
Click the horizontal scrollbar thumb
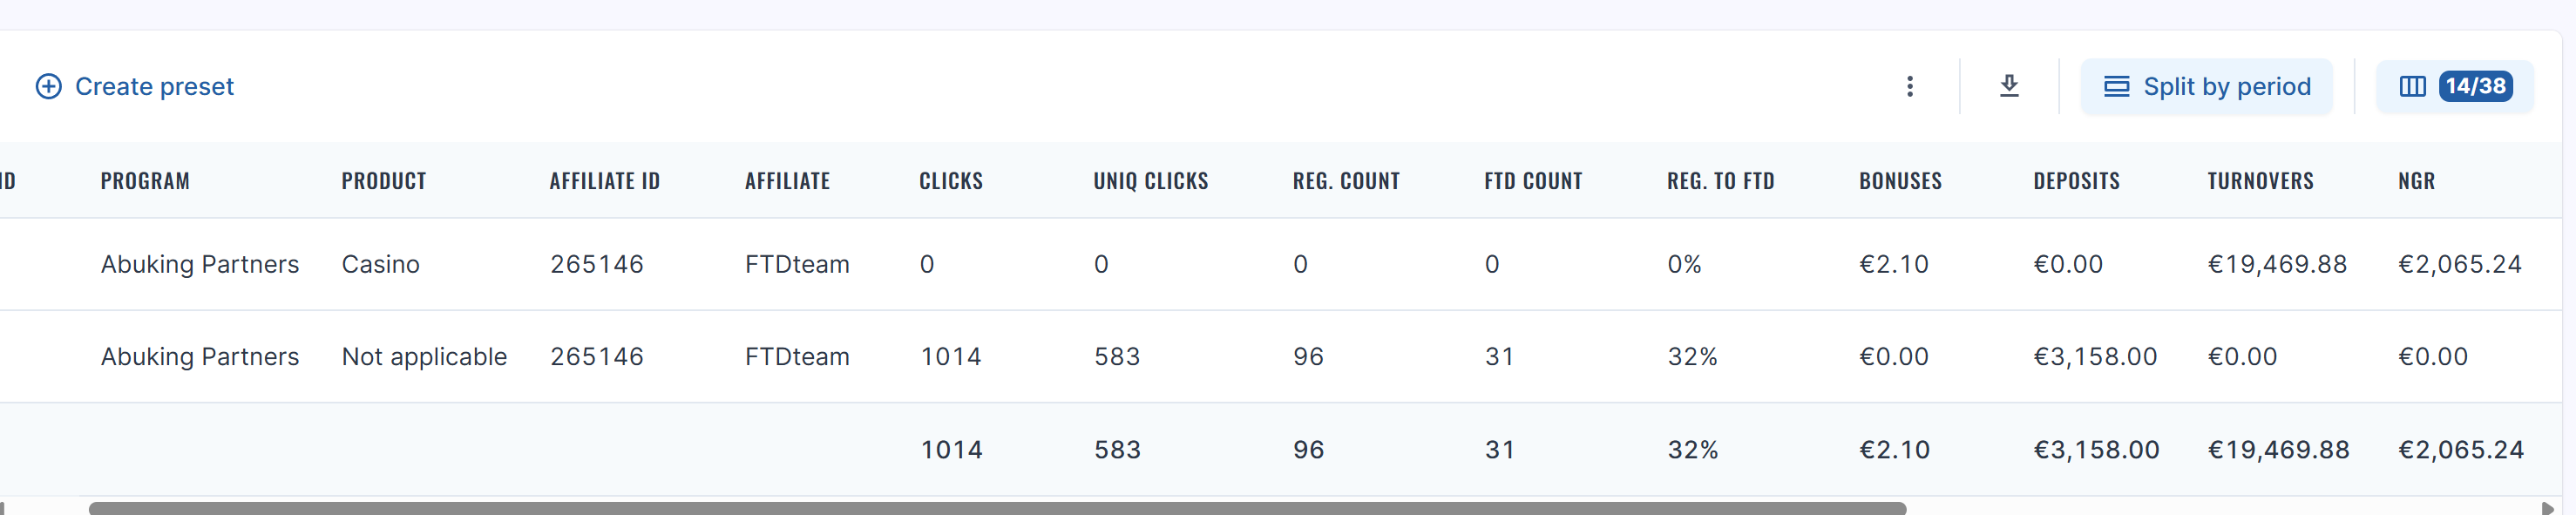997,508
